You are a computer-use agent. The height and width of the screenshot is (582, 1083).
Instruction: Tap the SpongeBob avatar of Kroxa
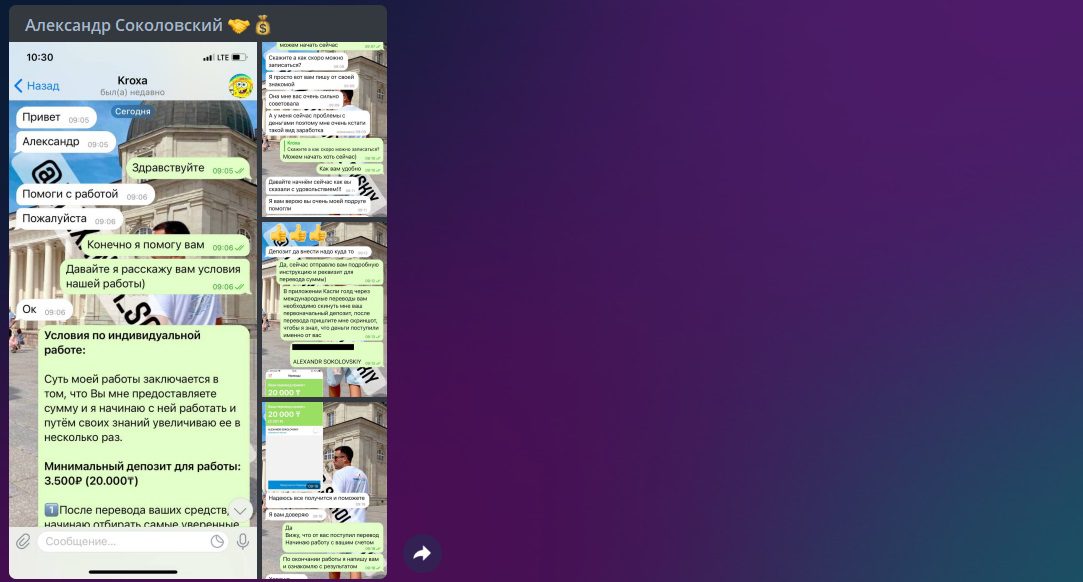[241, 86]
